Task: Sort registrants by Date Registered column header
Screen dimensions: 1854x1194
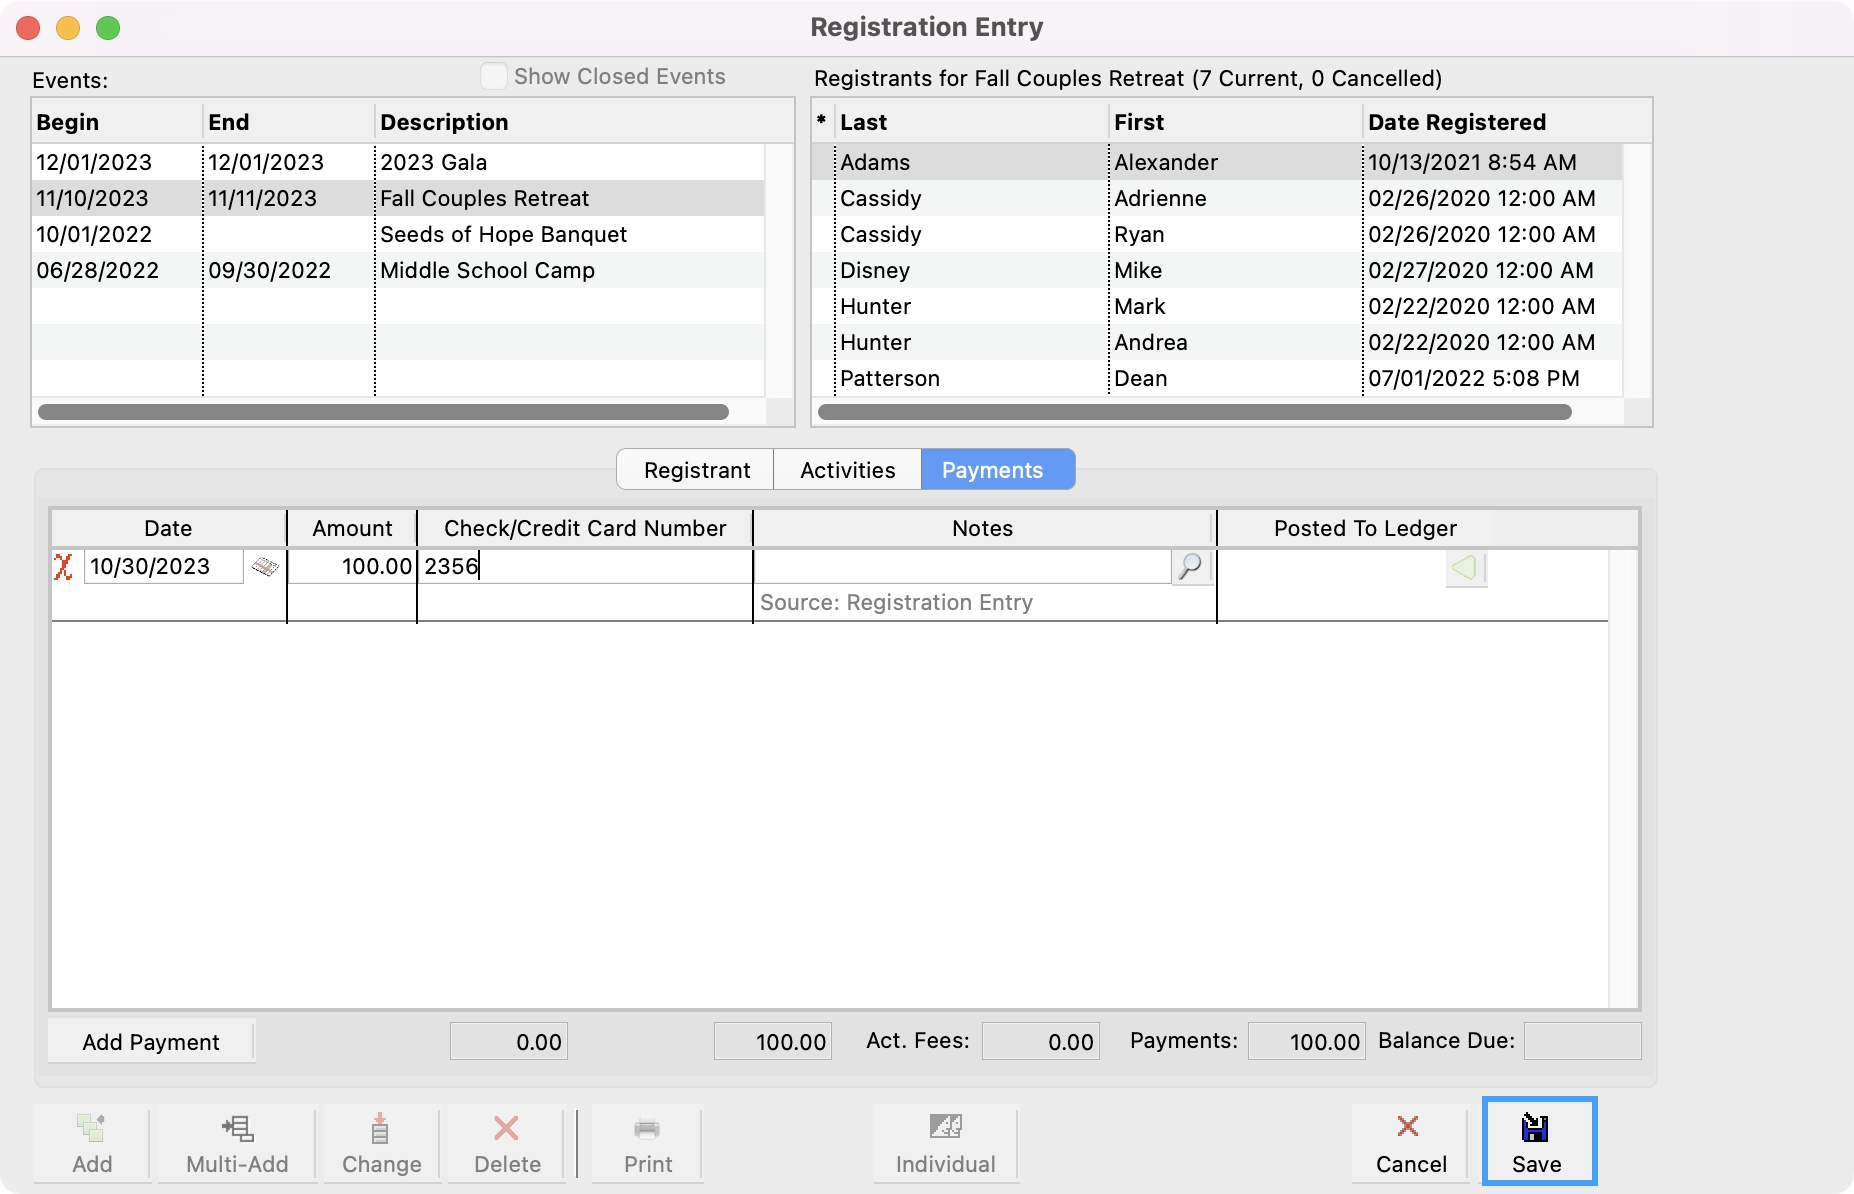Action: [x=1456, y=122]
